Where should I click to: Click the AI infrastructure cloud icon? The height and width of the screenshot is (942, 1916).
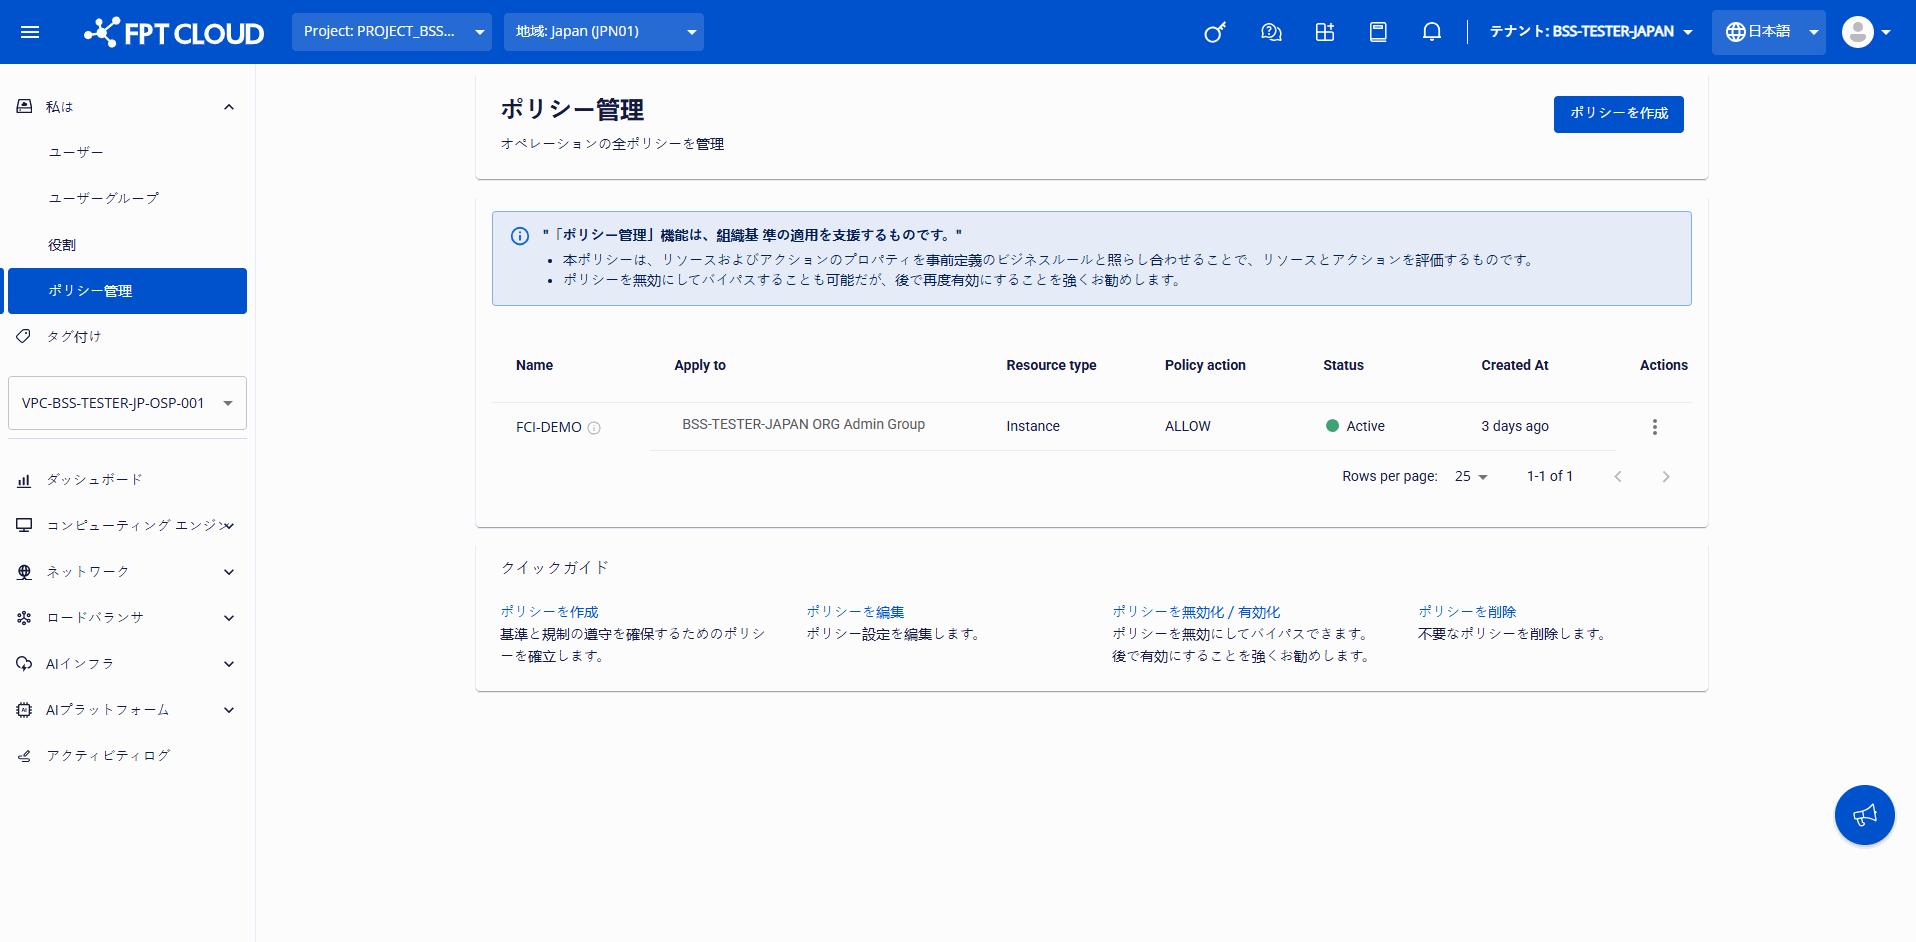(x=24, y=664)
